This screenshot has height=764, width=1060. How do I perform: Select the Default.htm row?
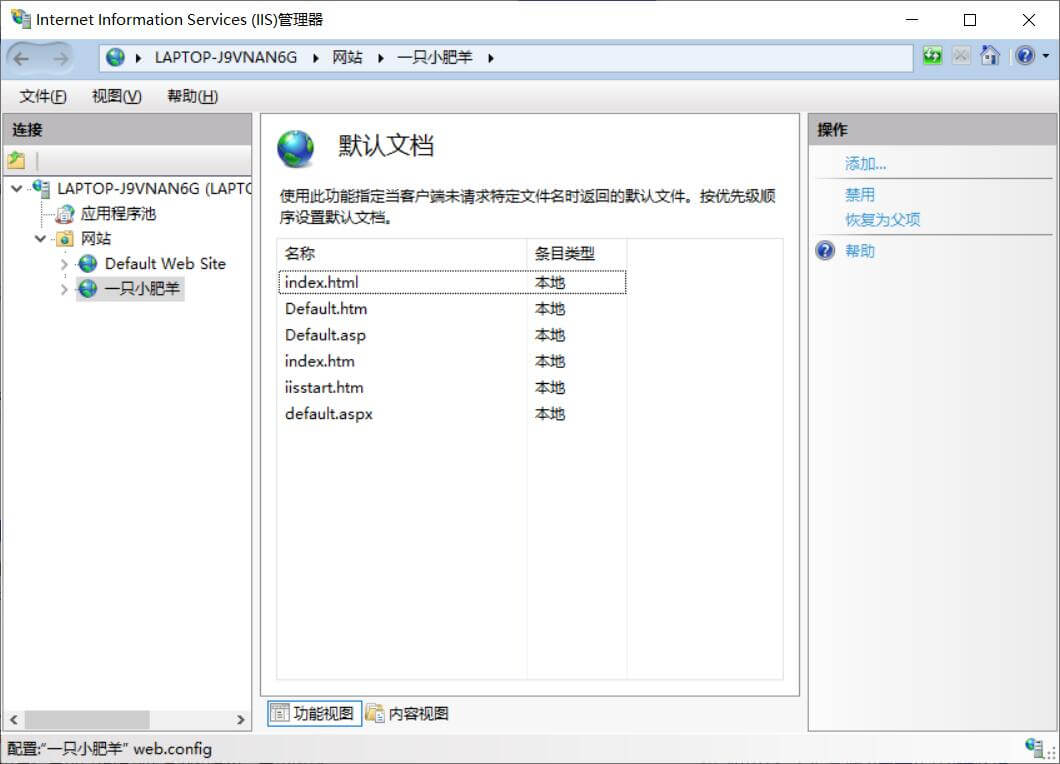pyautogui.click(x=452, y=309)
